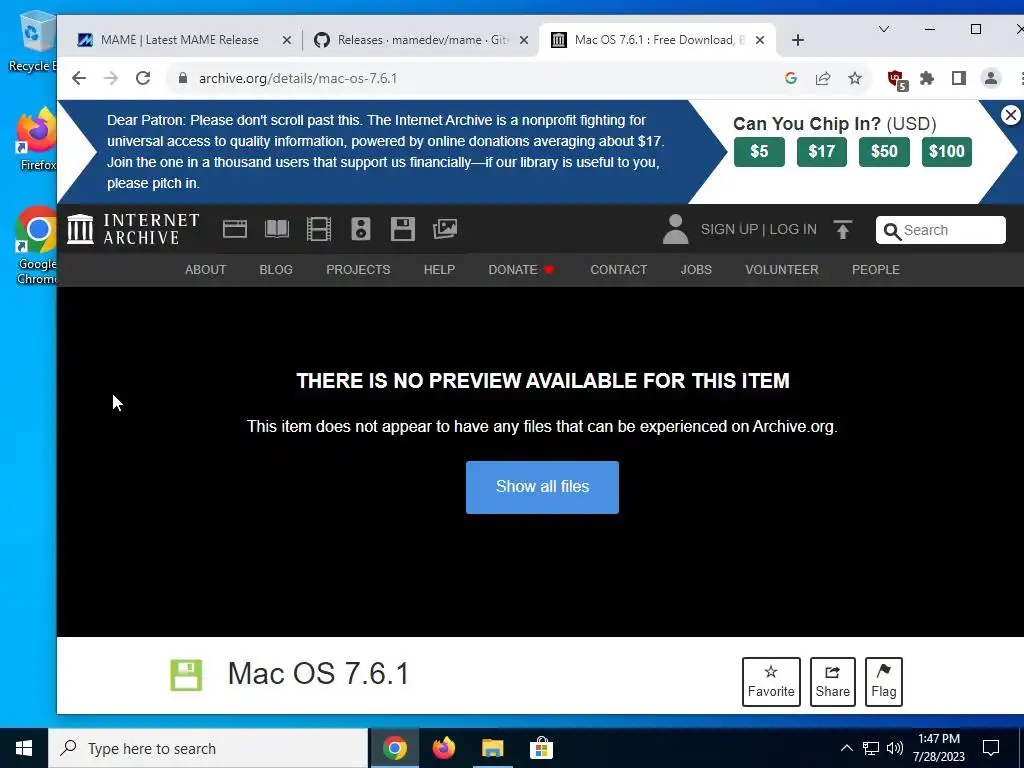The width and height of the screenshot is (1024, 768).
Task: Click the upload arrow icon
Action: [842, 229]
